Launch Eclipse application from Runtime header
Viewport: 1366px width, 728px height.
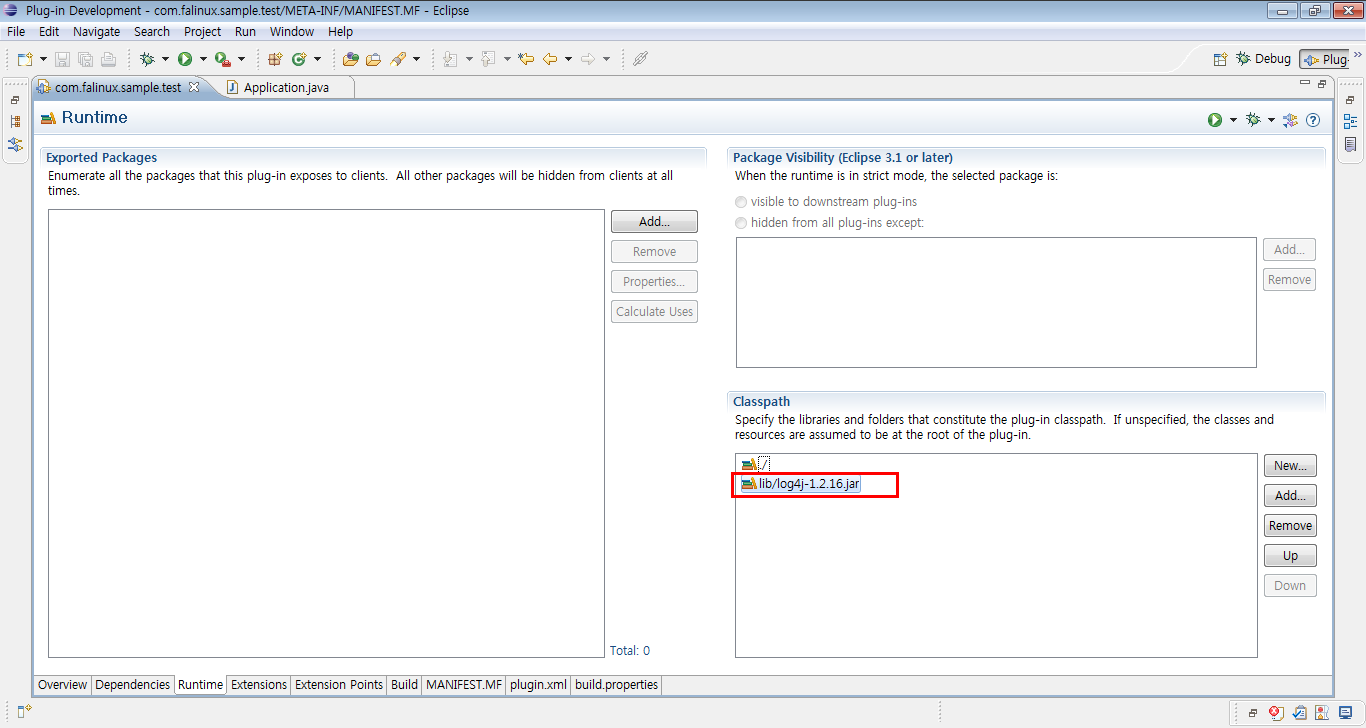point(1215,120)
